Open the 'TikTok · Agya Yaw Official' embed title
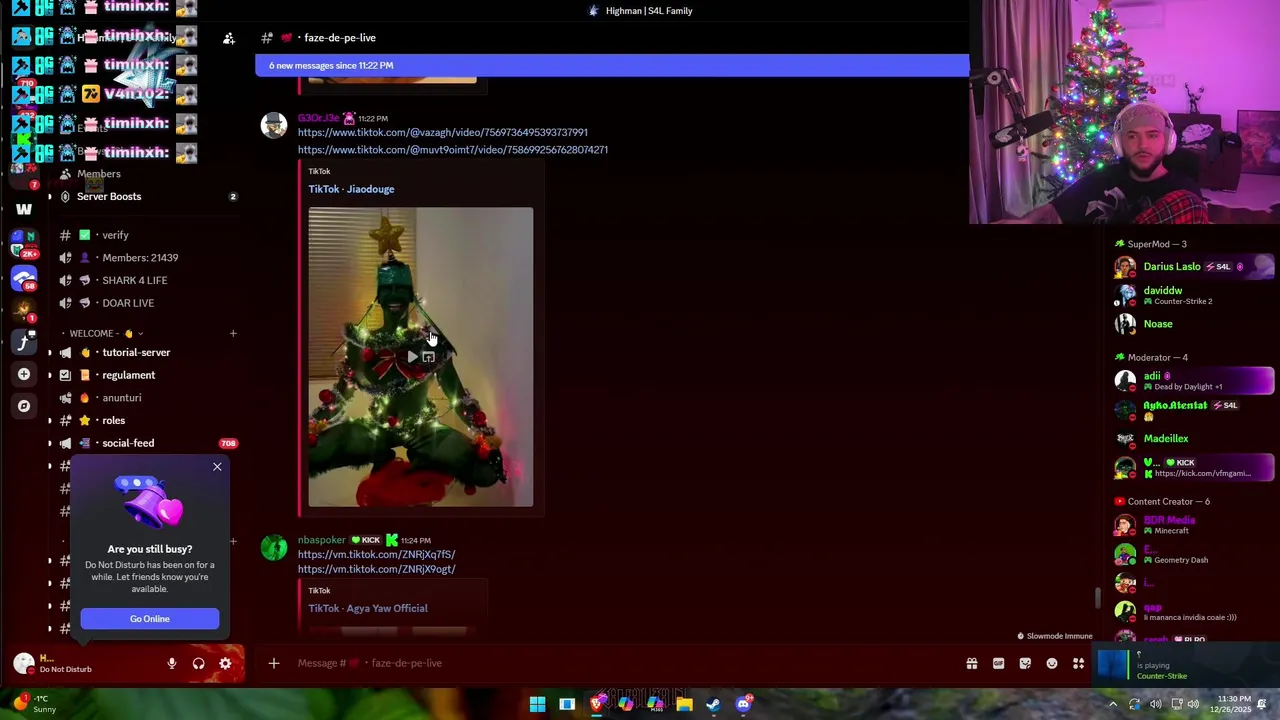 (x=368, y=608)
